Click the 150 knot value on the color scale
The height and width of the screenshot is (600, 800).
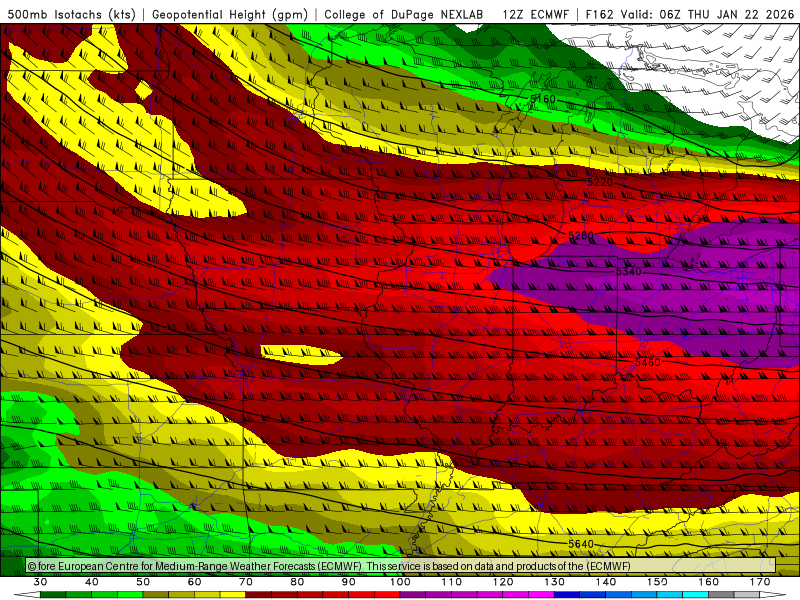[657, 582]
